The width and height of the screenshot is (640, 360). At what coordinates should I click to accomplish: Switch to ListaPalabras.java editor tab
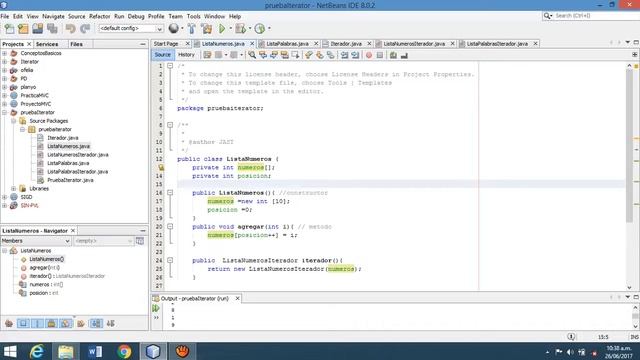coord(287,44)
